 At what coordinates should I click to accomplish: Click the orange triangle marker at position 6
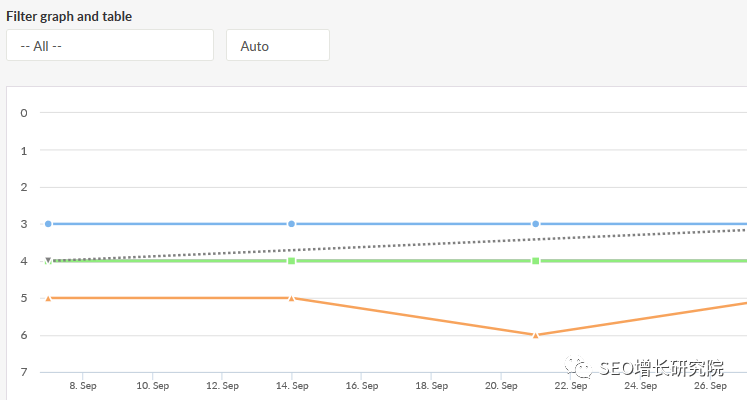[x=536, y=335]
